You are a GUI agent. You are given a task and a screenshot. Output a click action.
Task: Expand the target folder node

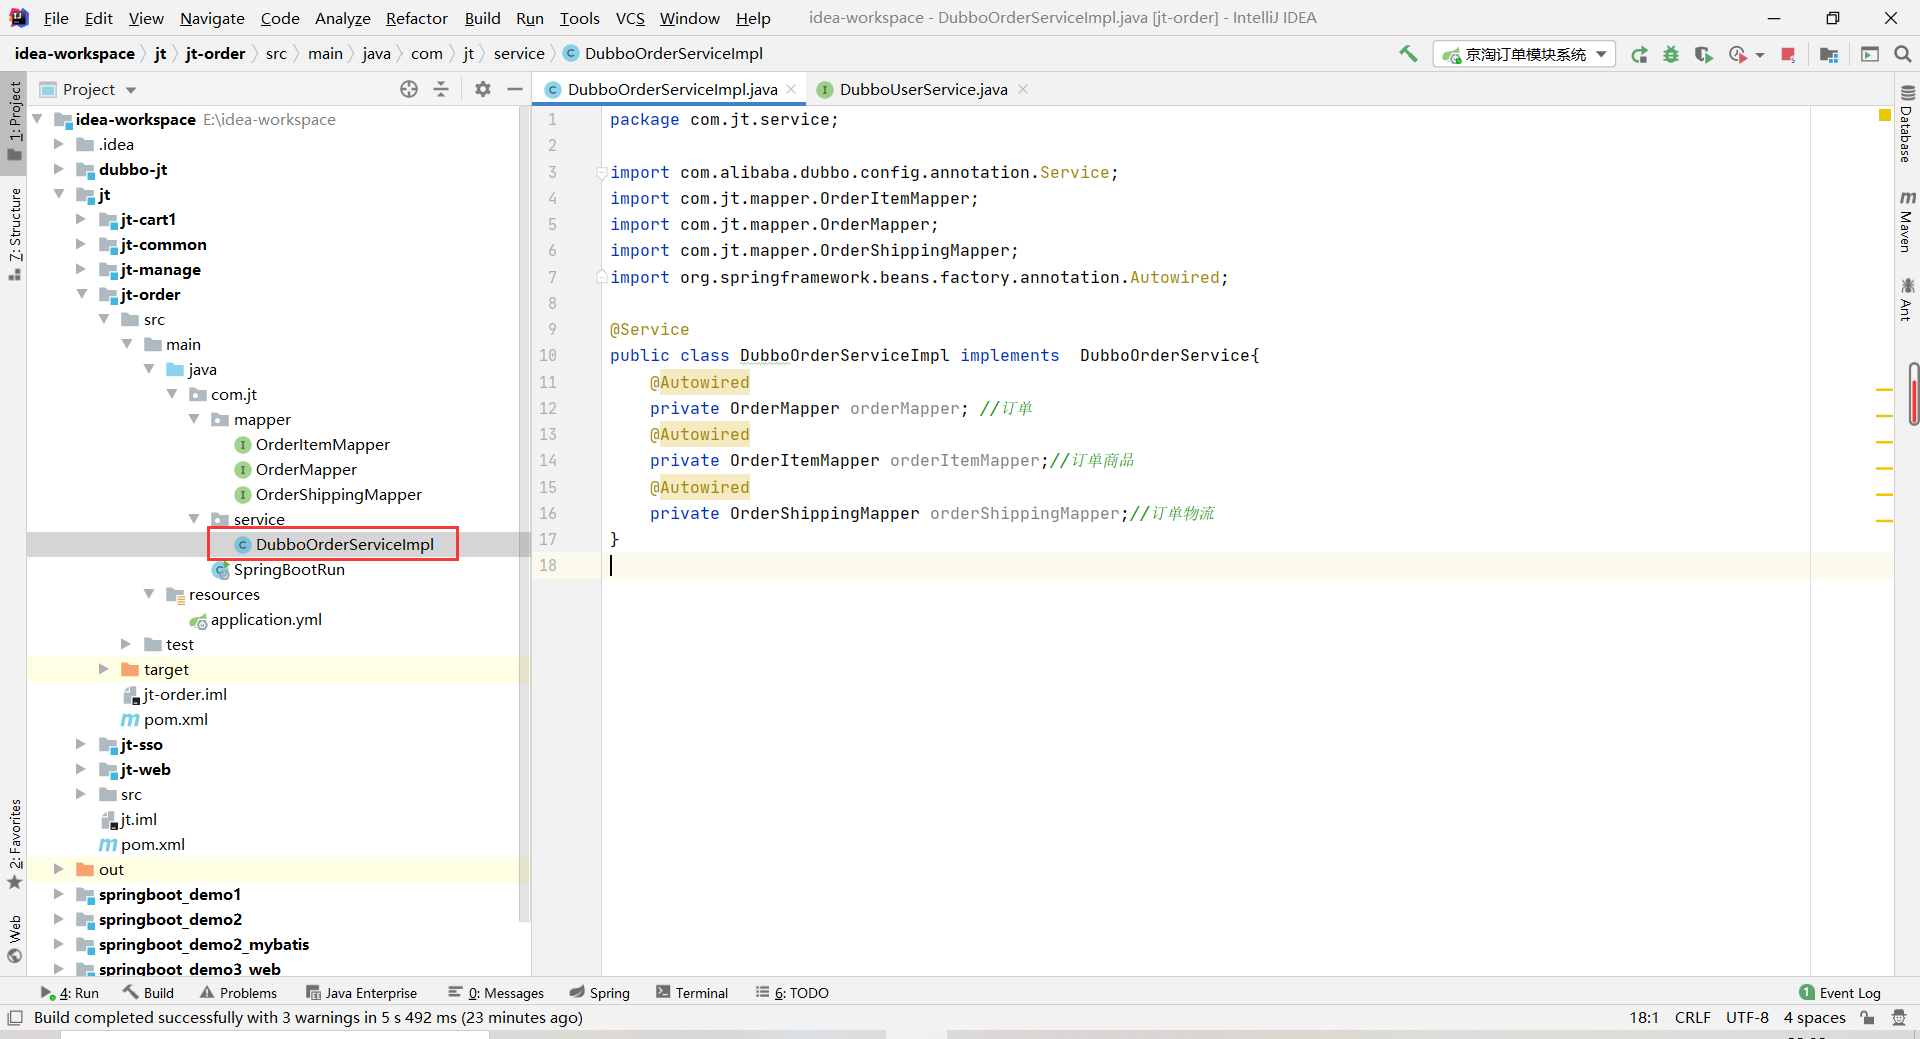pyautogui.click(x=104, y=669)
